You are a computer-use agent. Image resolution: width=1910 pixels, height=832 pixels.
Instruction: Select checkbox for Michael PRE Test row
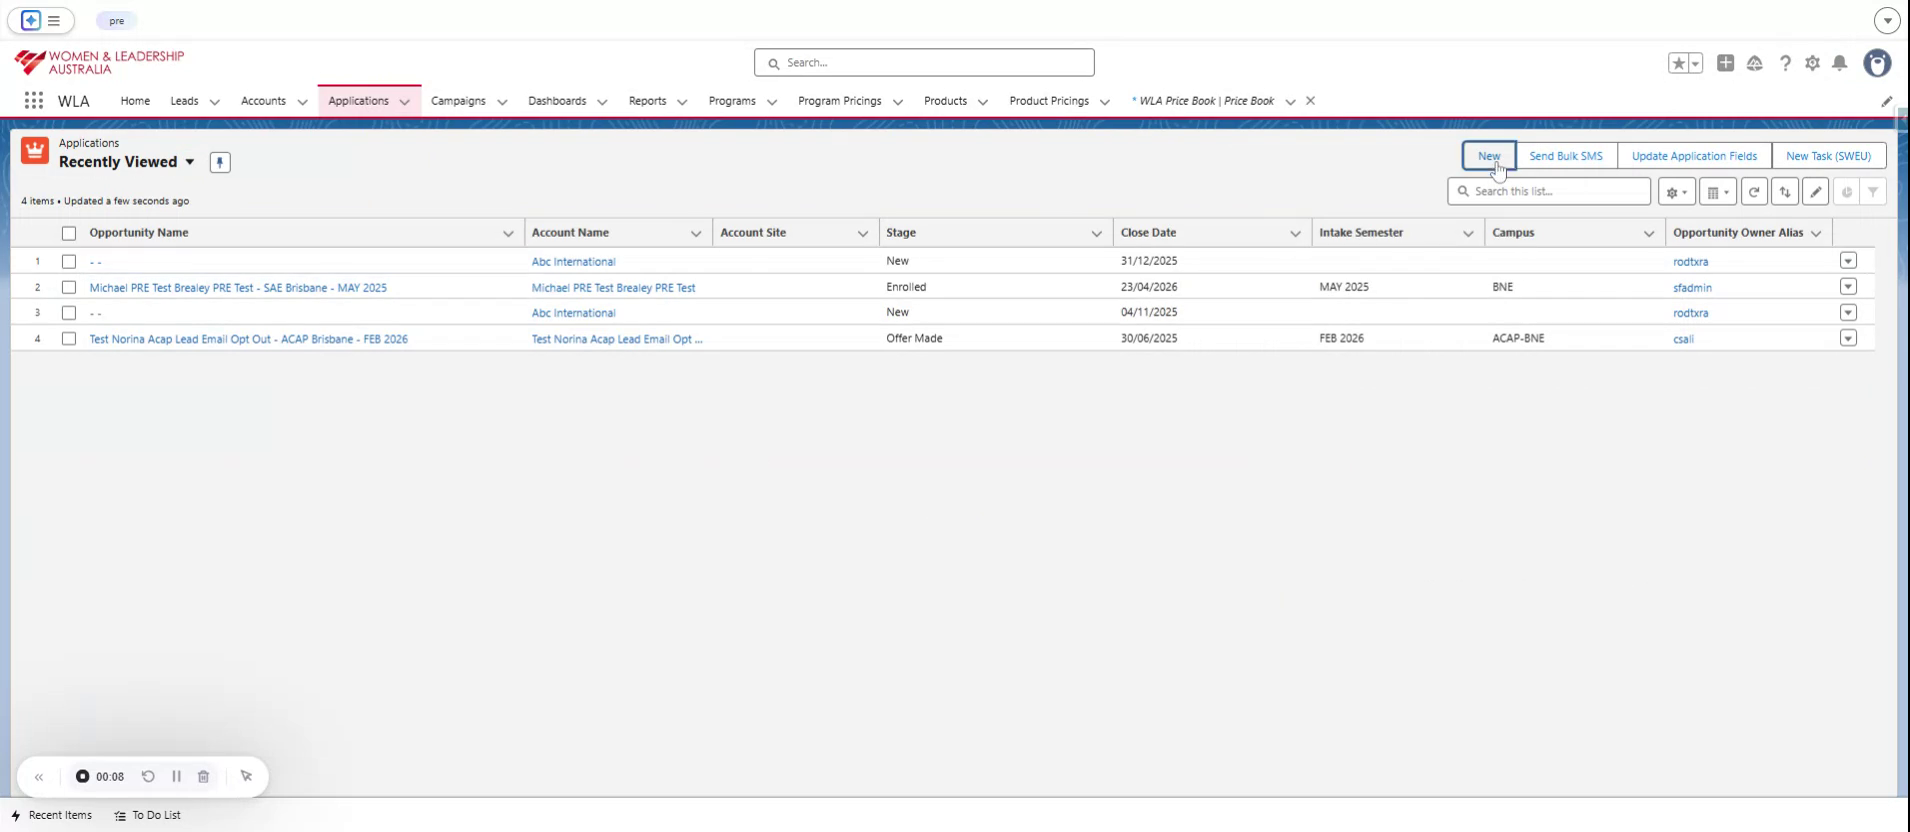tap(69, 287)
